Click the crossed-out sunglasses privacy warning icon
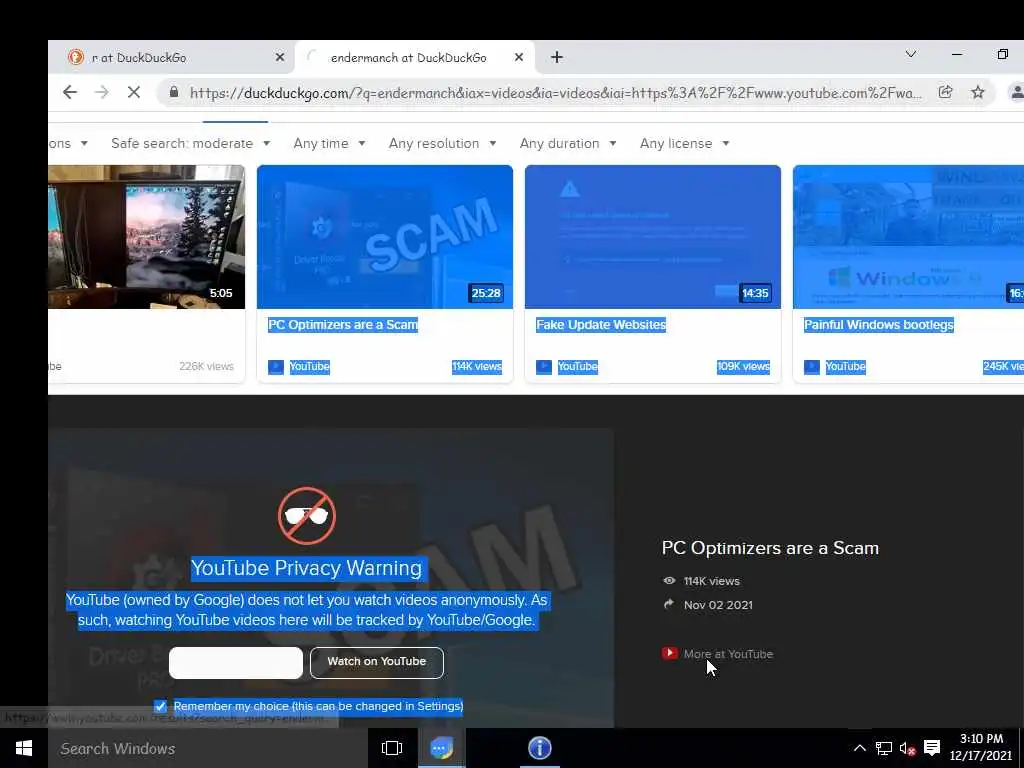 (307, 516)
